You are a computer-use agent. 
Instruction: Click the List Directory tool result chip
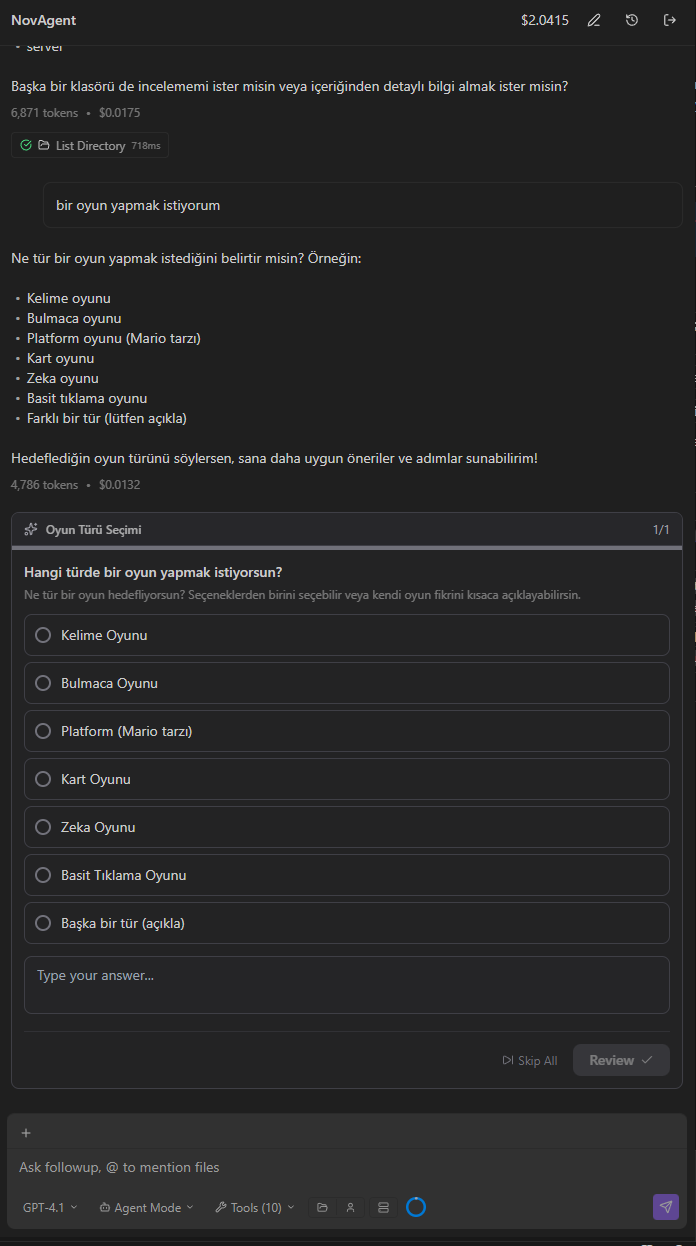(90, 146)
